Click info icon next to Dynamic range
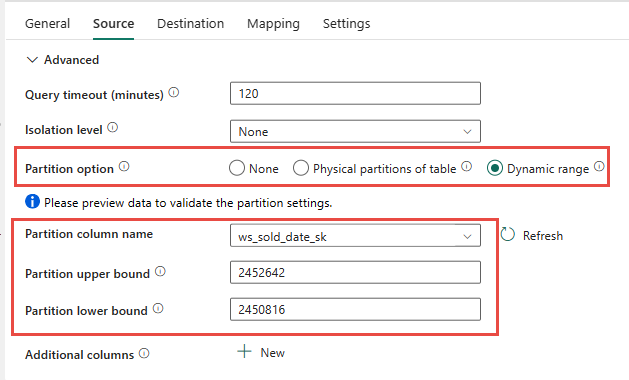The image size is (629, 380). pos(599,166)
